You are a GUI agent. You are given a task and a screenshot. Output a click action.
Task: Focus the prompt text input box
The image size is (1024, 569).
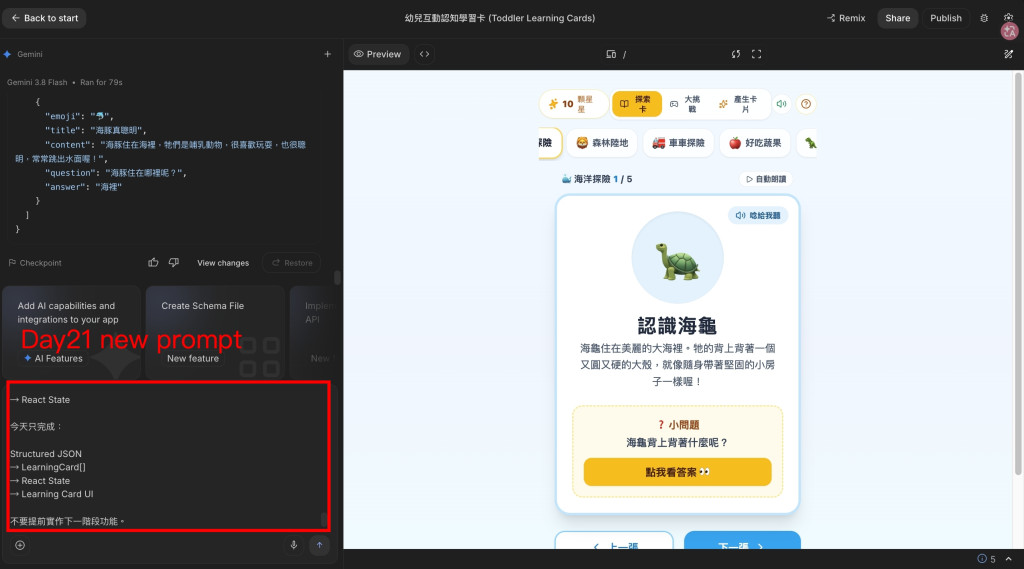click(x=168, y=456)
